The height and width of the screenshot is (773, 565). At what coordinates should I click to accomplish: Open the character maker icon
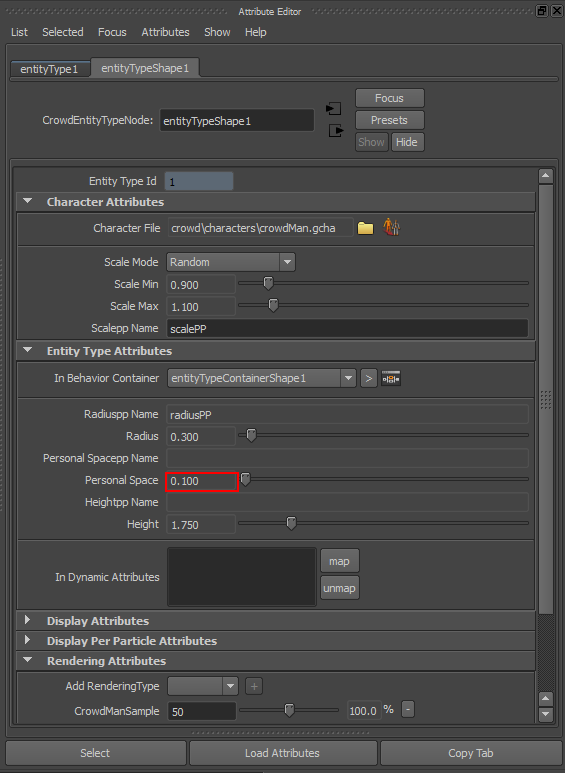pos(391,227)
